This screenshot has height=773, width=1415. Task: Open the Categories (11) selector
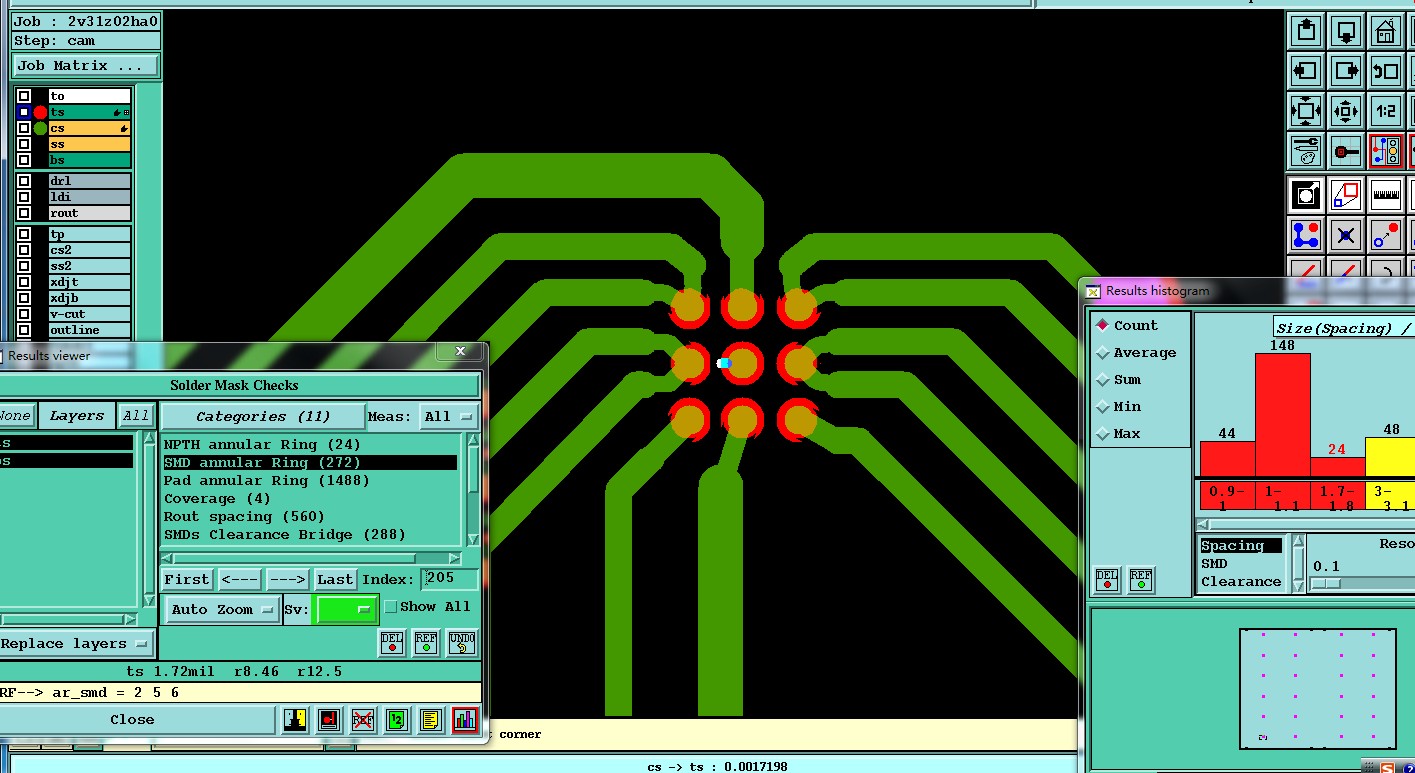pos(263,416)
